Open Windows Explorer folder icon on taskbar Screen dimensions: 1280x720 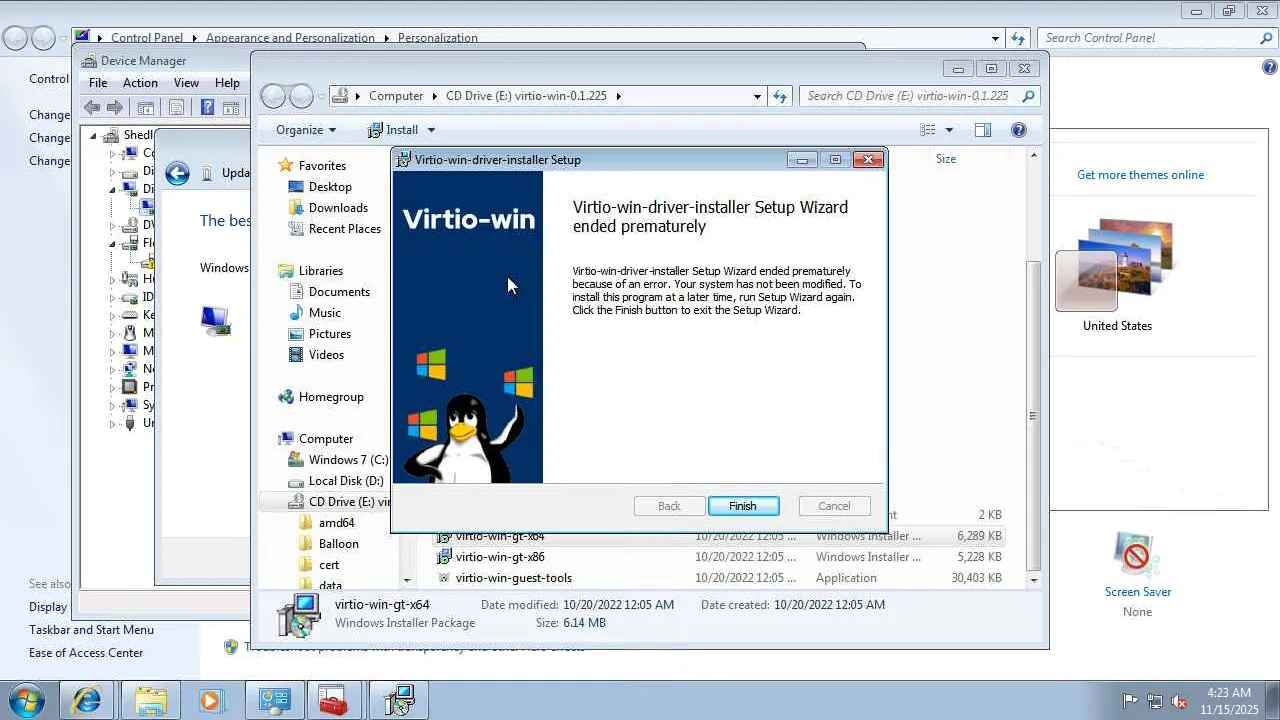pyautogui.click(x=150, y=700)
